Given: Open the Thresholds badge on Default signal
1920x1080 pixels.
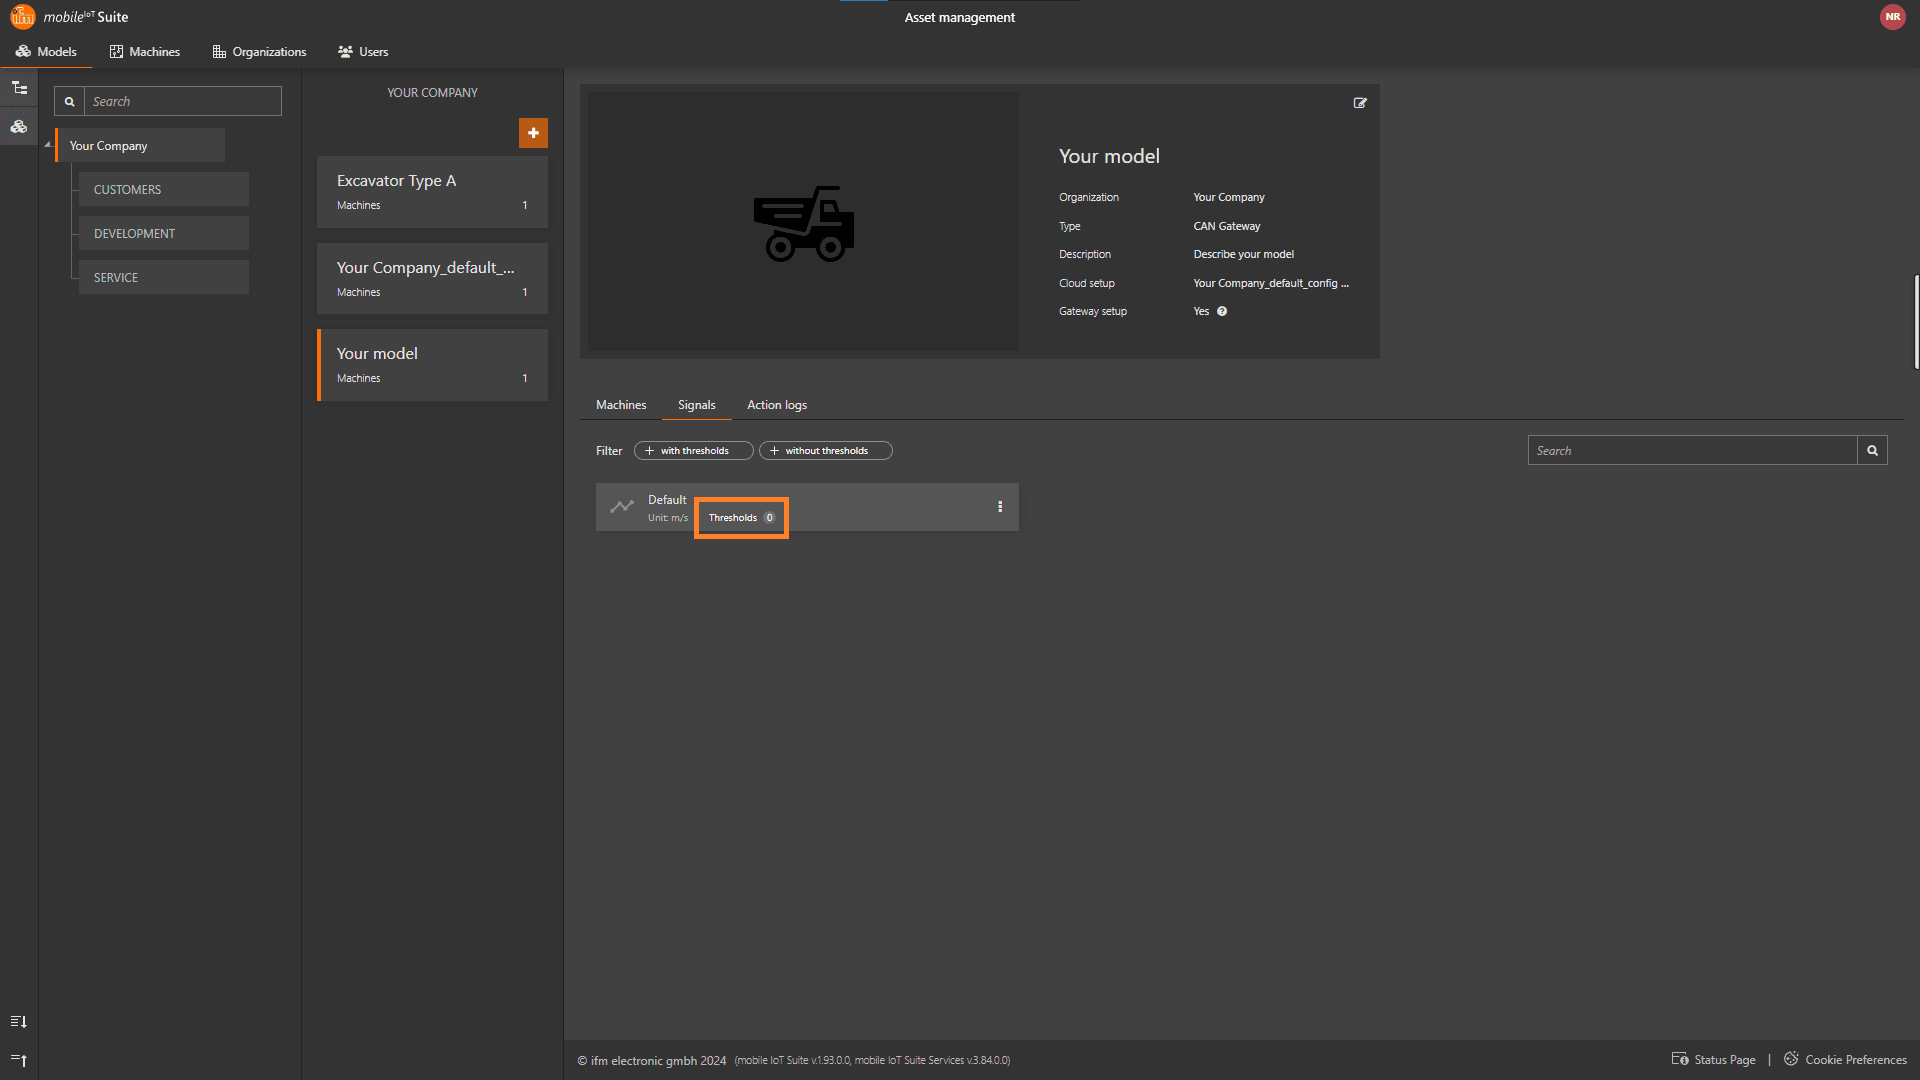Looking at the screenshot, I should [x=741, y=518].
